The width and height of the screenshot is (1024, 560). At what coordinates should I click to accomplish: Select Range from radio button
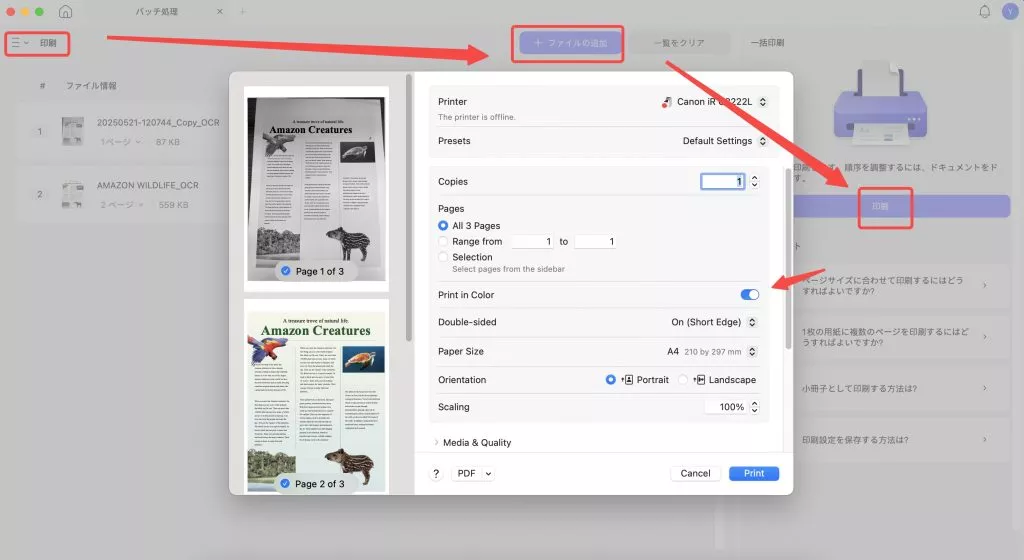click(x=443, y=241)
